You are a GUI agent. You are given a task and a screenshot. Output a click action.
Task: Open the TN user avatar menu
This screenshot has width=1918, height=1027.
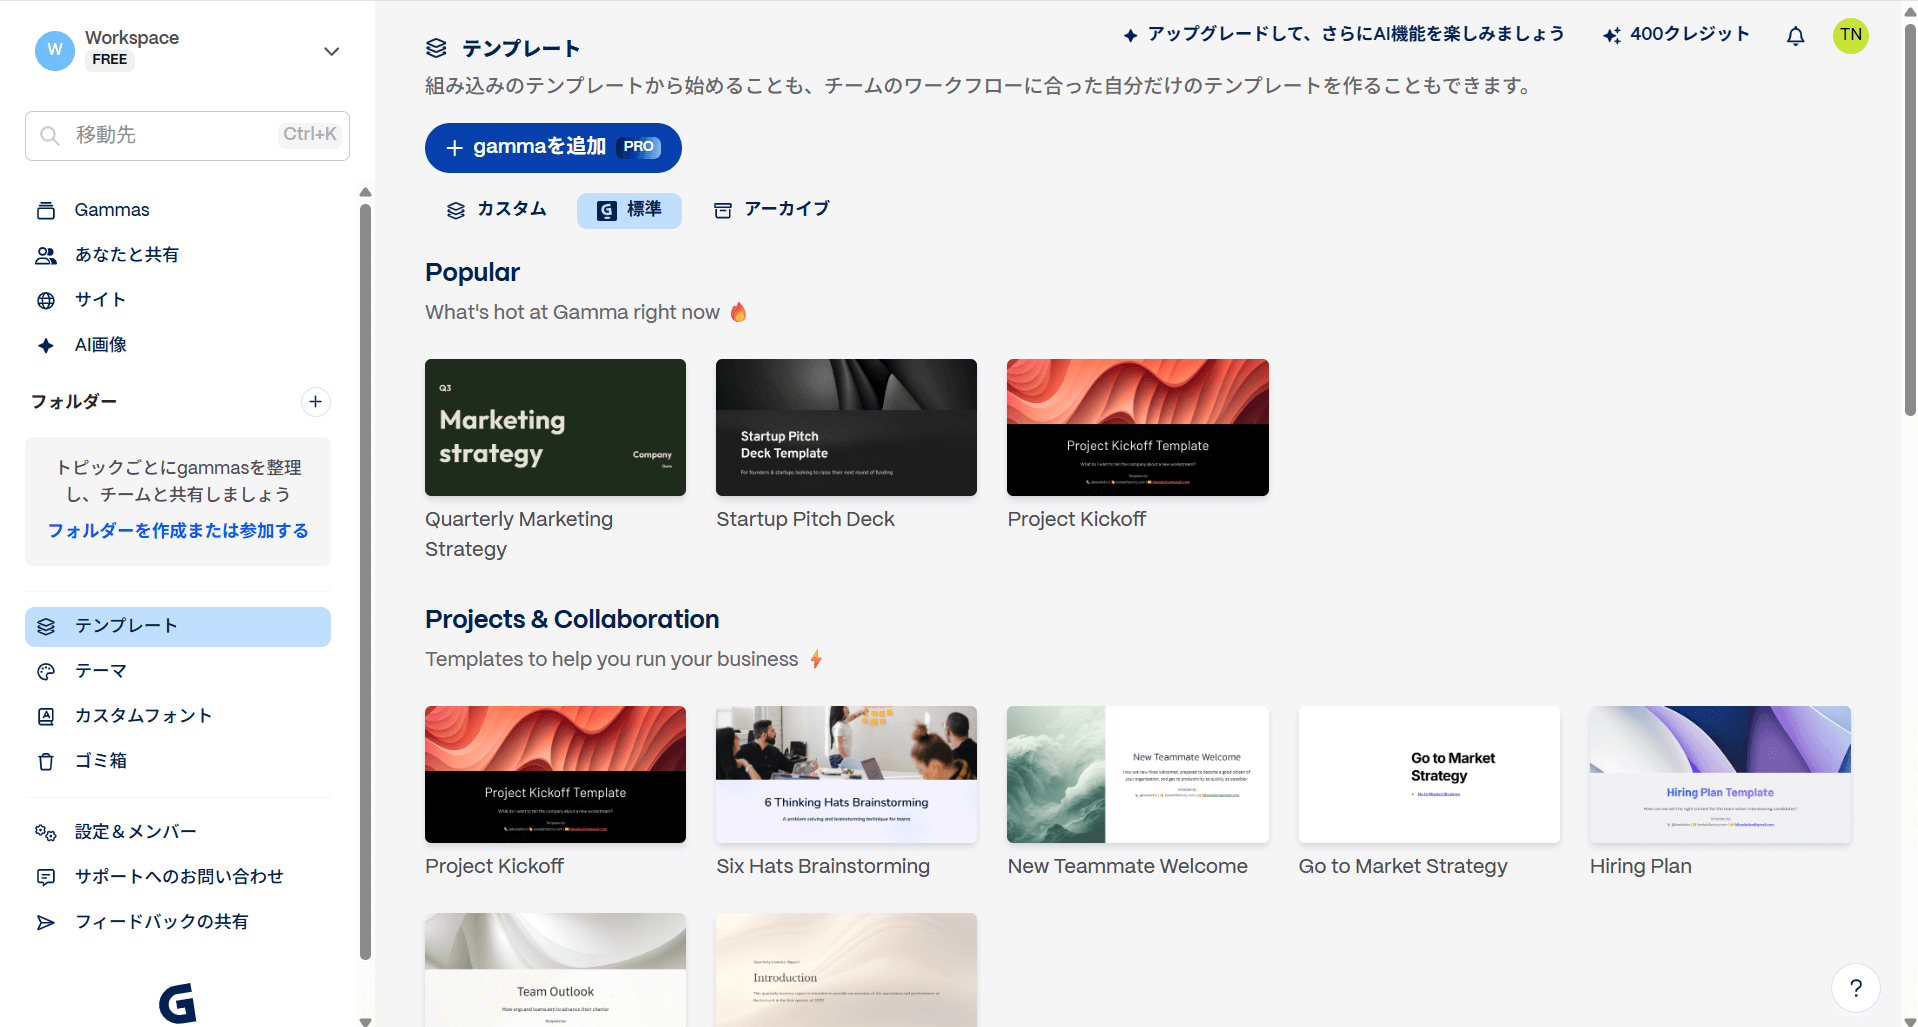(x=1850, y=36)
